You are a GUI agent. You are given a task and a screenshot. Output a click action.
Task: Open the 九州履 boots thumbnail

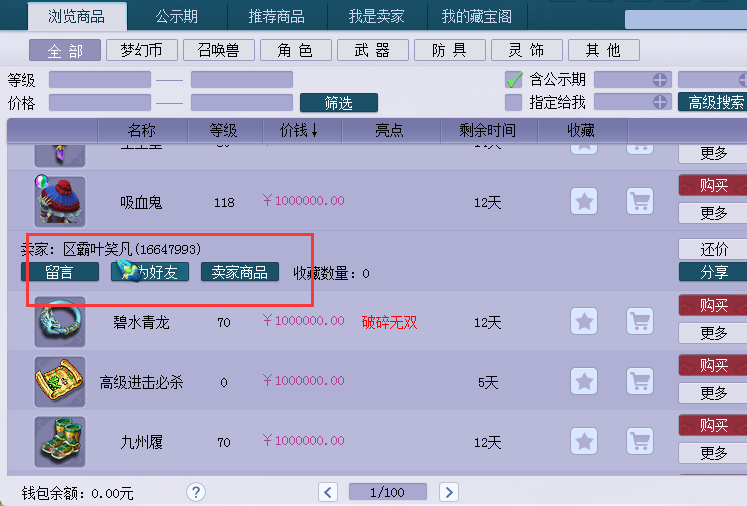[x=60, y=442]
